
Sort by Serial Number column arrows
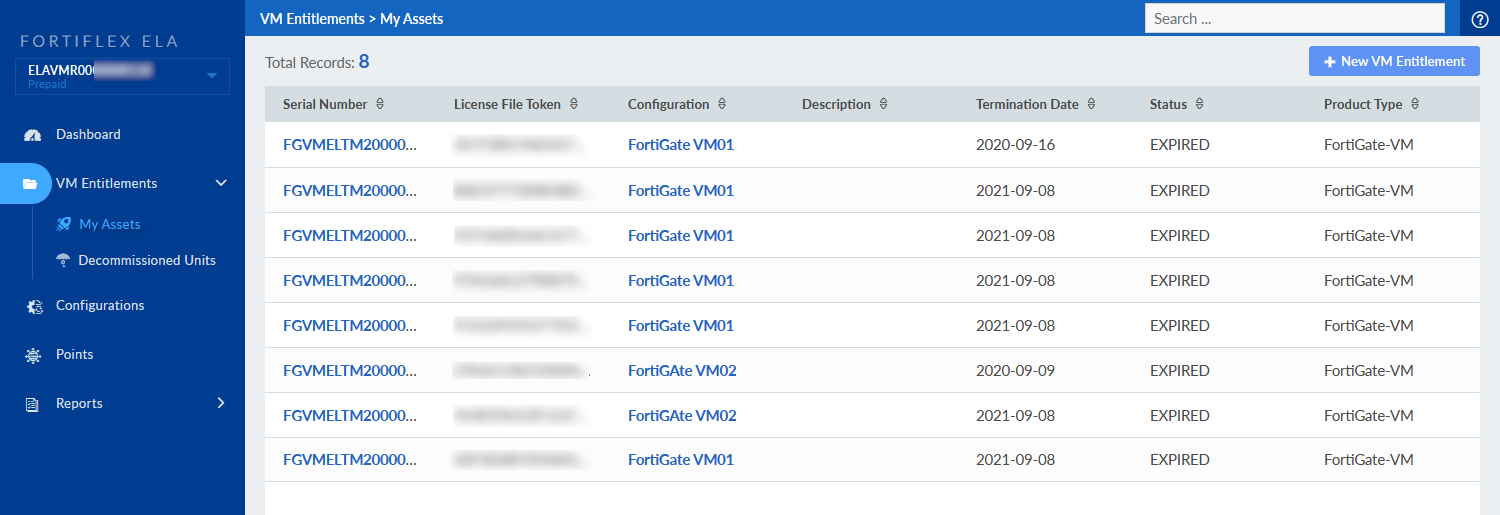coord(380,104)
